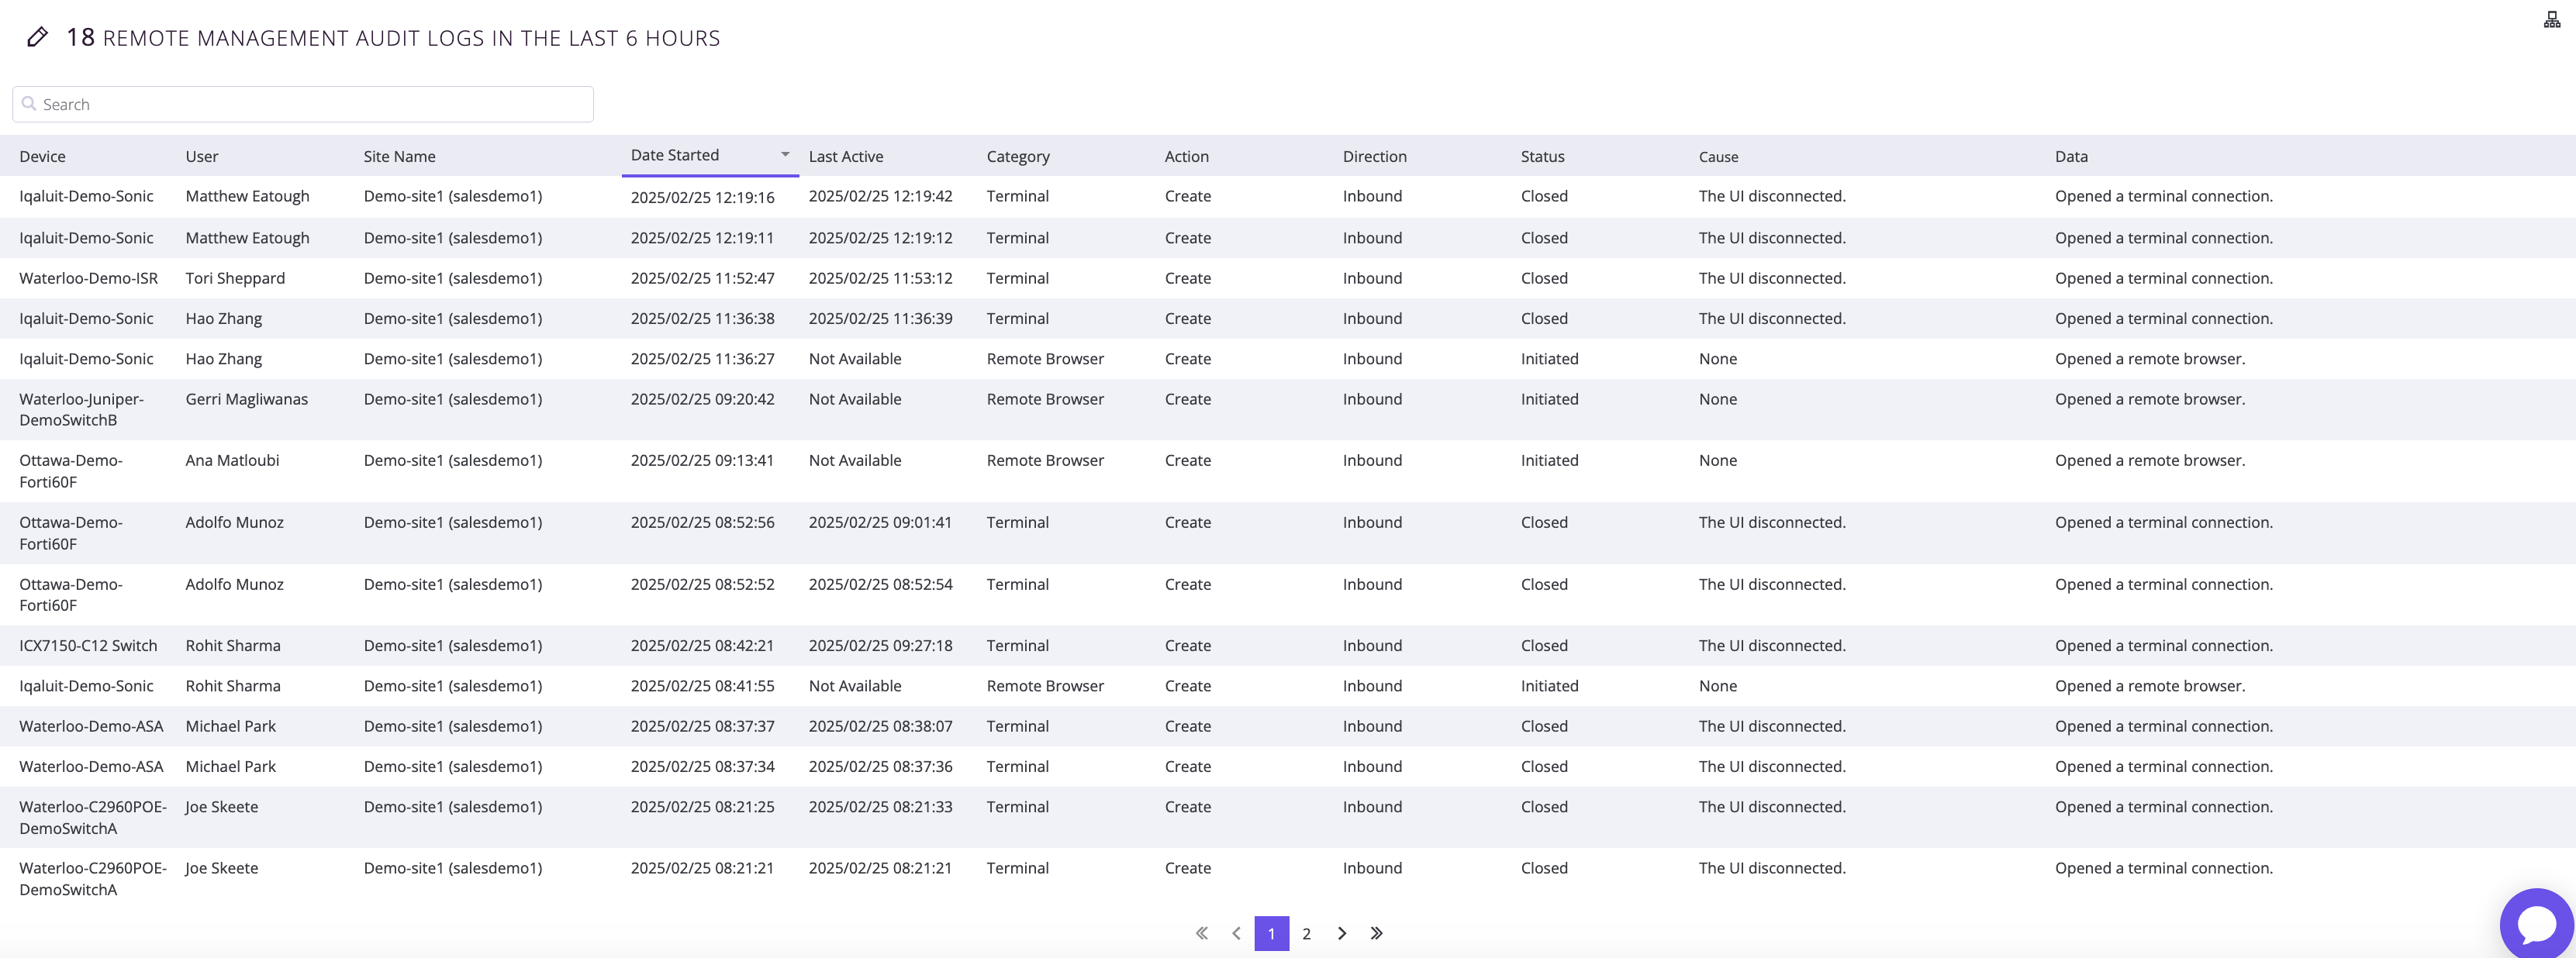Sort by Device column header
2576x958 pixels.
(42, 156)
